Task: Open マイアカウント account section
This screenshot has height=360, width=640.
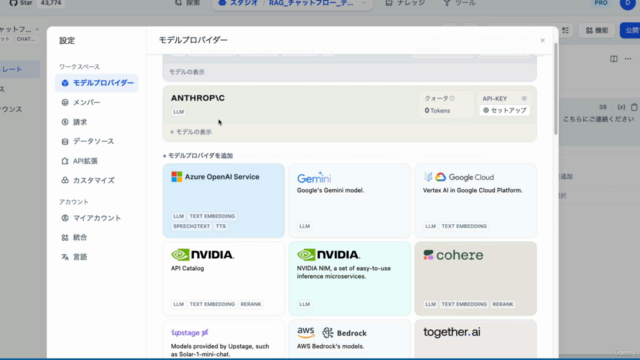Action: click(x=97, y=218)
